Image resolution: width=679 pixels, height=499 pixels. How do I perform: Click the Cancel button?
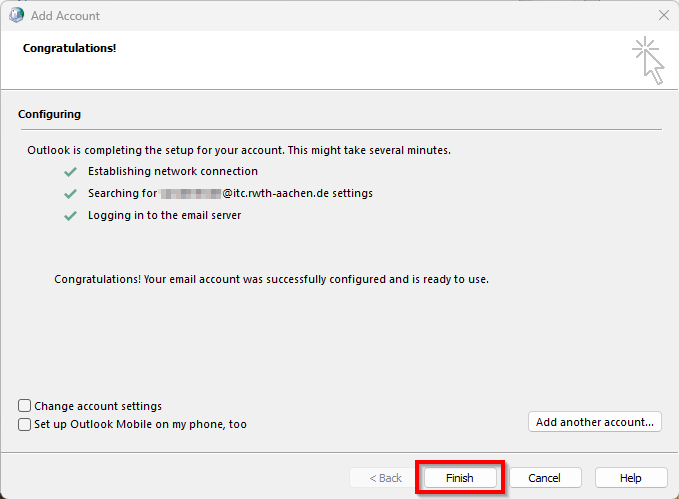pos(544,478)
